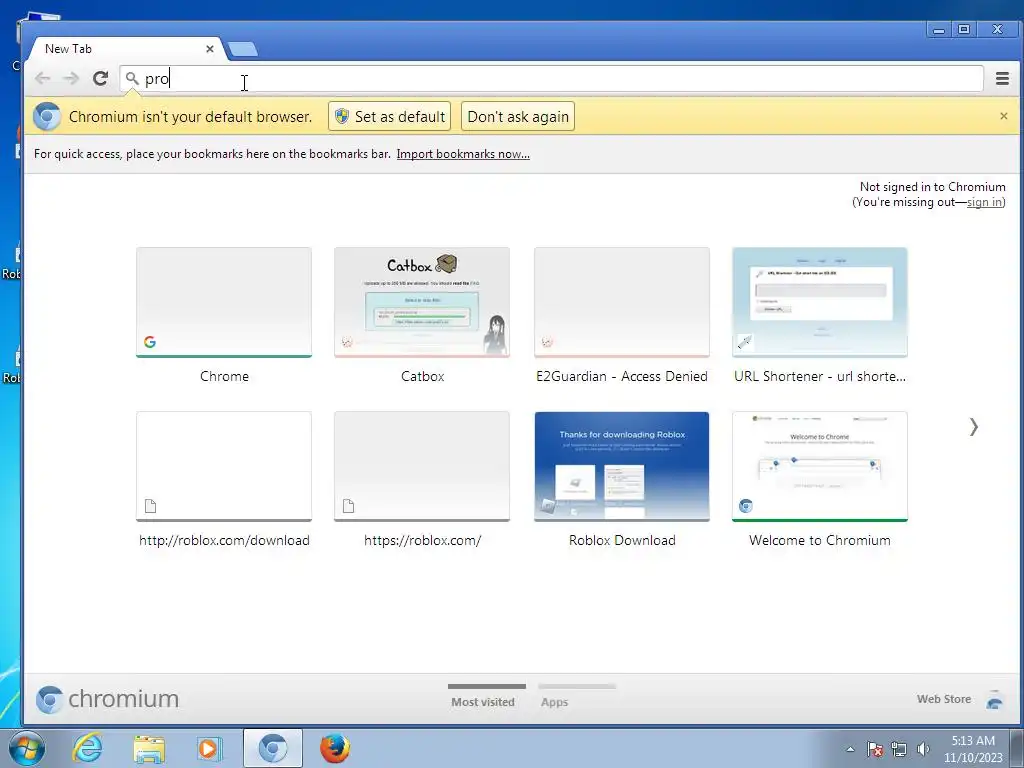Screen dimensions: 1024x768
Task: Open the https://roblox.com/ thumbnail
Action: pyautogui.click(x=422, y=466)
